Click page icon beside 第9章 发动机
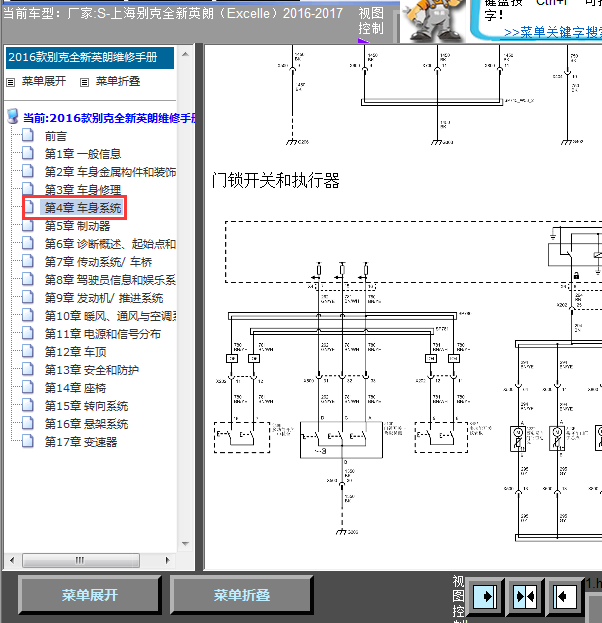Viewport: 602px width, 623px height. (28, 297)
